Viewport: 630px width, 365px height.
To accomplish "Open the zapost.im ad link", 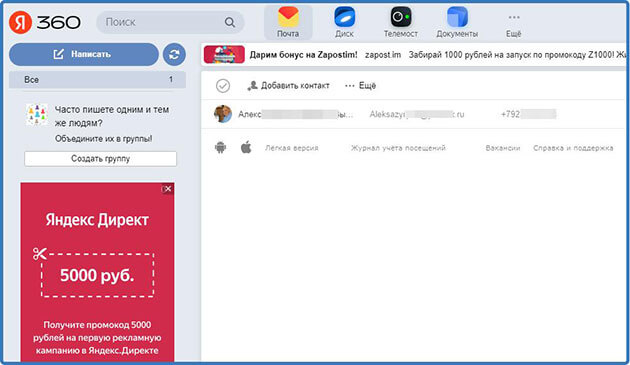I will 382,55.
